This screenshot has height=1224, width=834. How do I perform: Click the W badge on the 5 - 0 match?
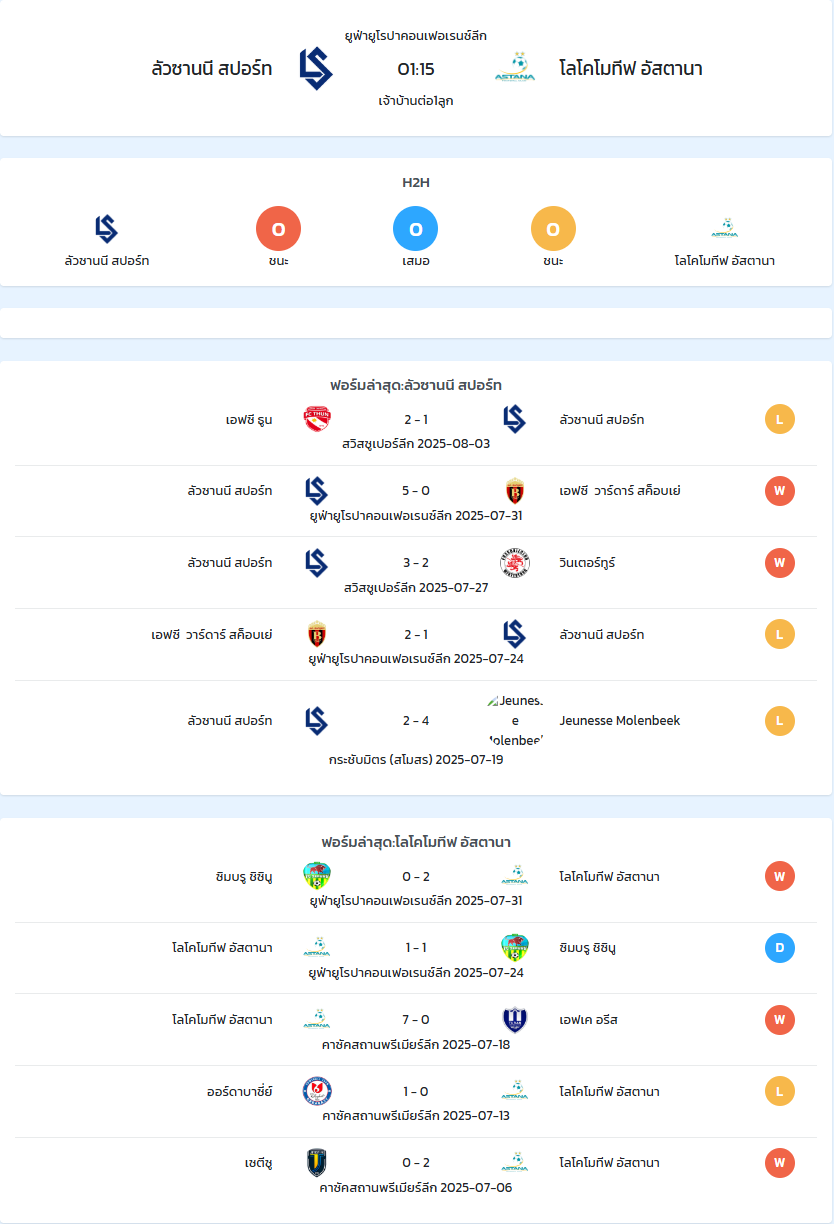[x=780, y=491]
